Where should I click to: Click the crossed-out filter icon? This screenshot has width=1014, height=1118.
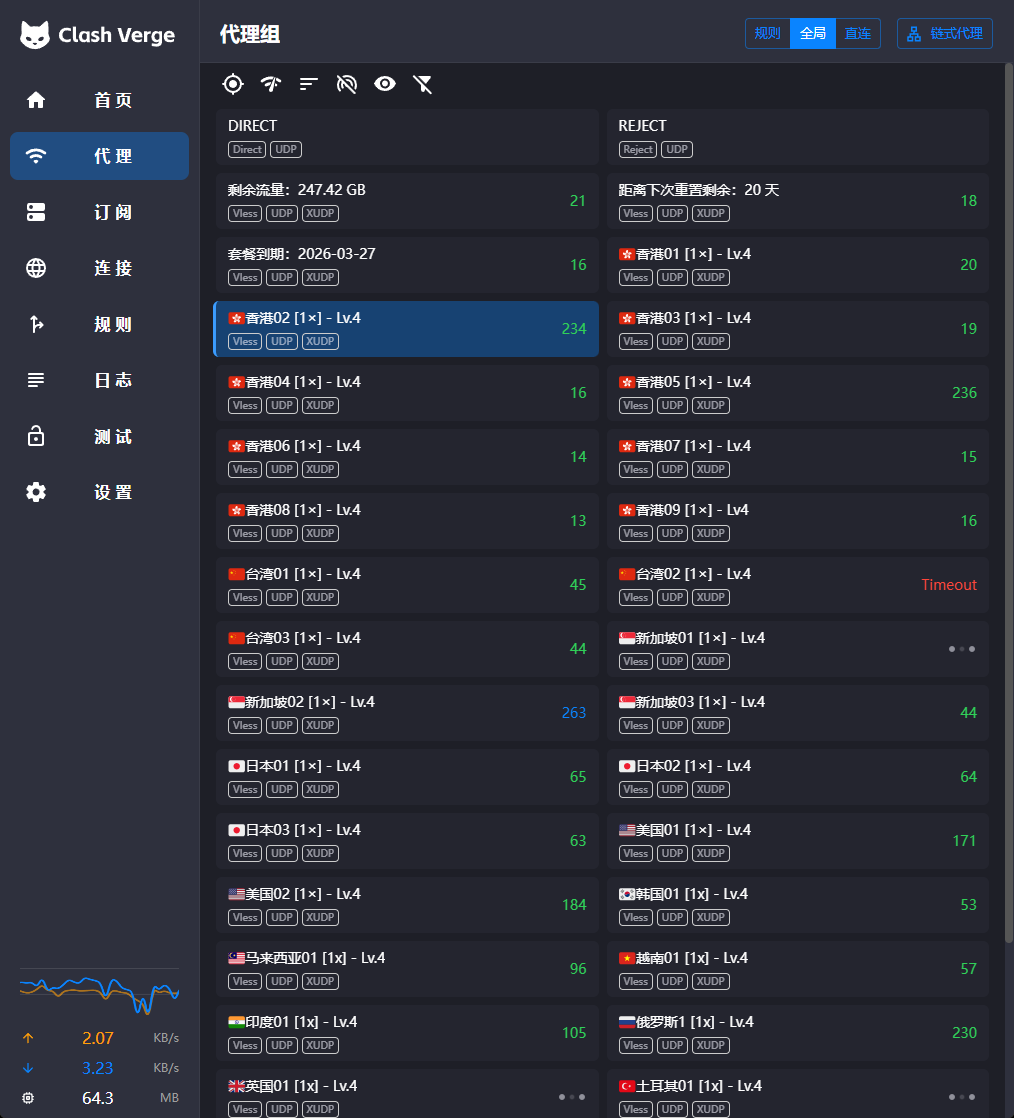tap(423, 84)
